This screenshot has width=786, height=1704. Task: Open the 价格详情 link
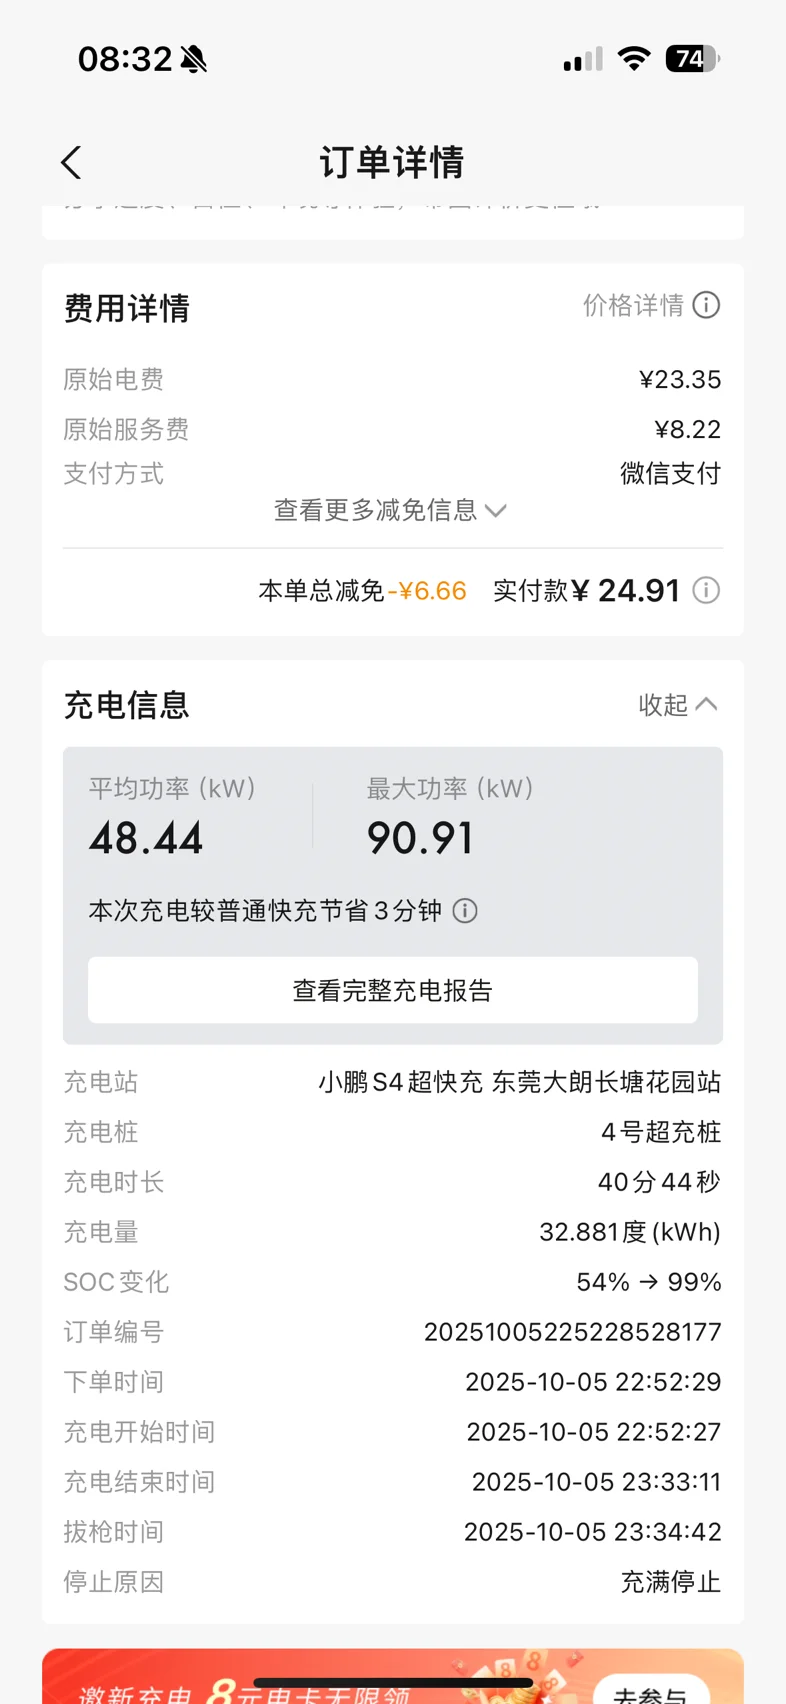tap(634, 305)
